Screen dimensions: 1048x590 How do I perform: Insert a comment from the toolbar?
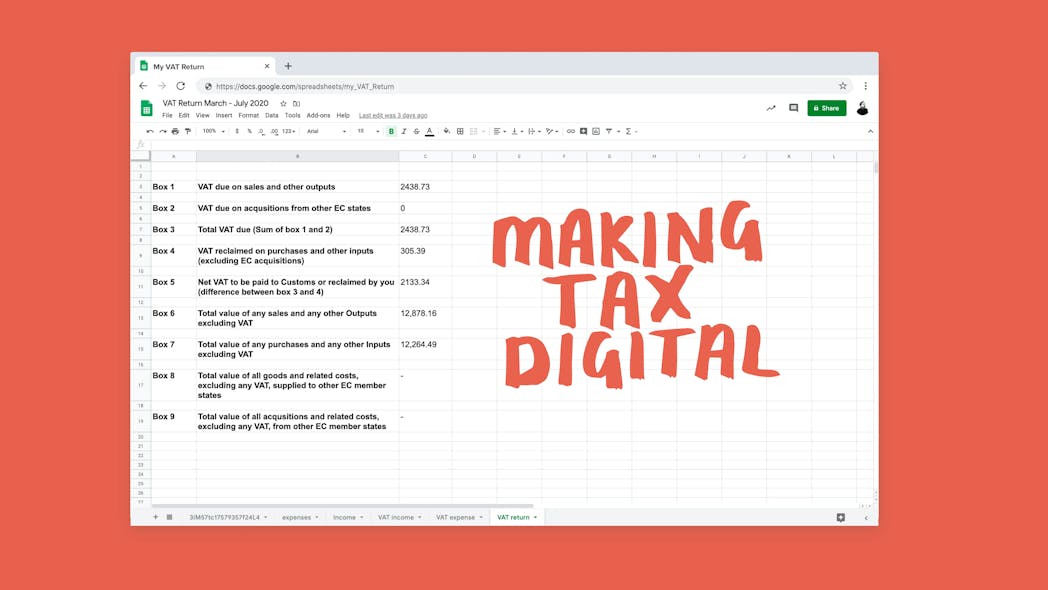click(x=583, y=132)
